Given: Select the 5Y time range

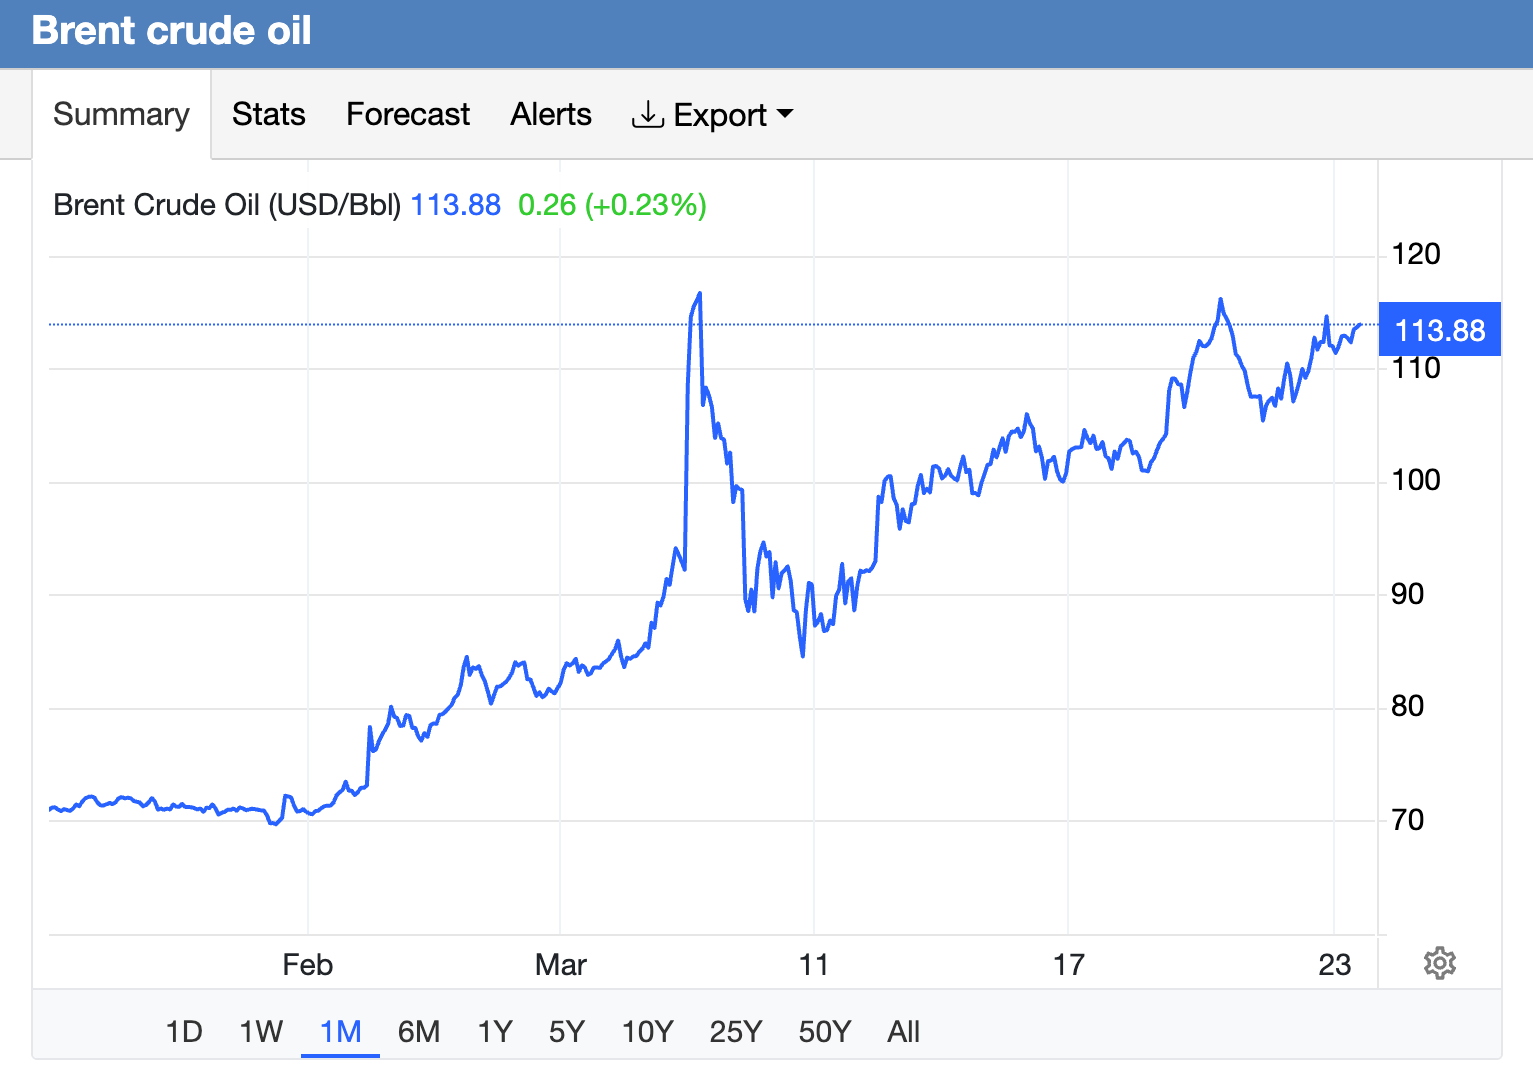Looking at the screenshot, I should [x=567, y=1031].
